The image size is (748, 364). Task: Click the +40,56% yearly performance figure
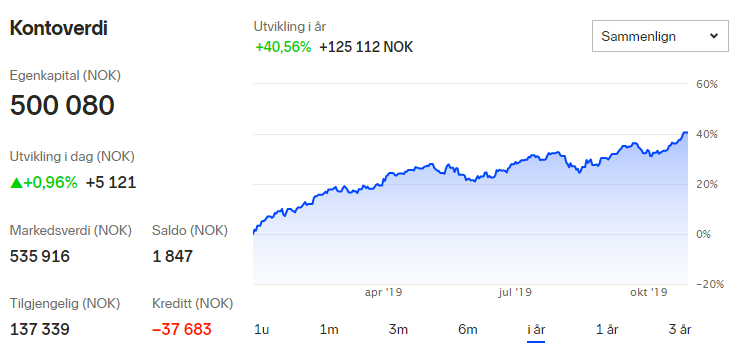pos(283,47)
